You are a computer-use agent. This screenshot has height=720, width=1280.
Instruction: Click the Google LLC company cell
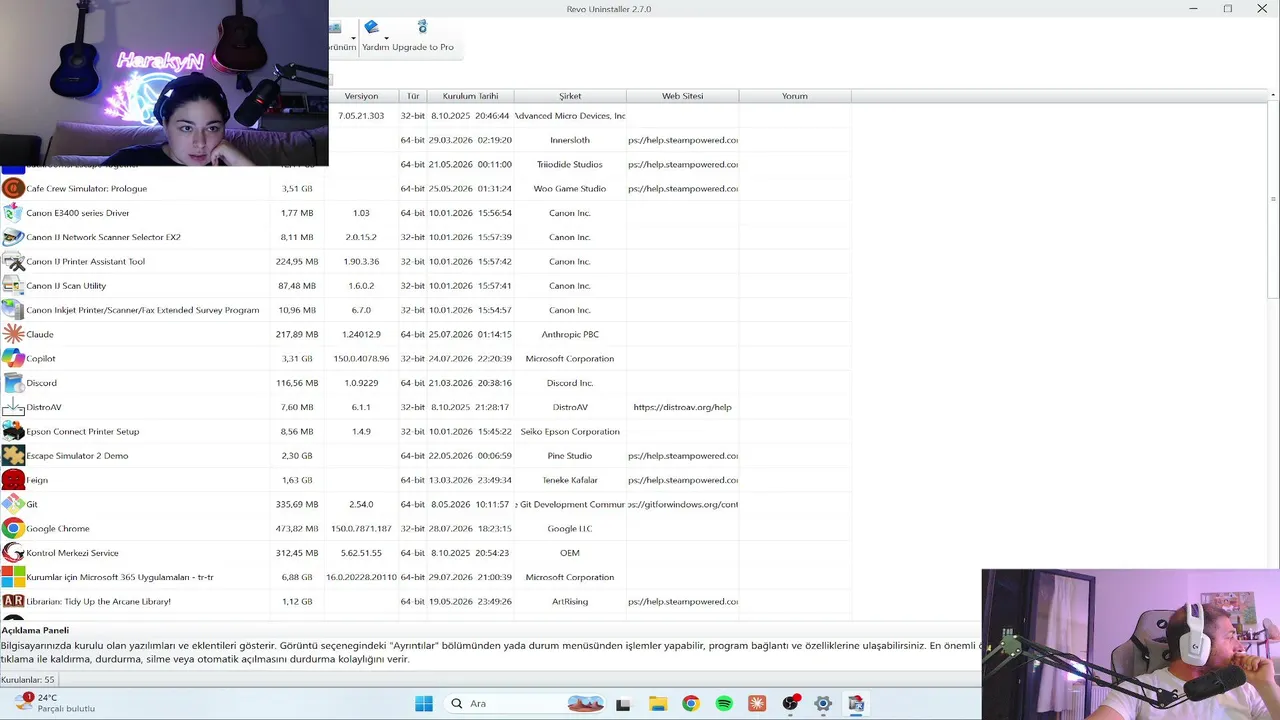tap(570, 528)
